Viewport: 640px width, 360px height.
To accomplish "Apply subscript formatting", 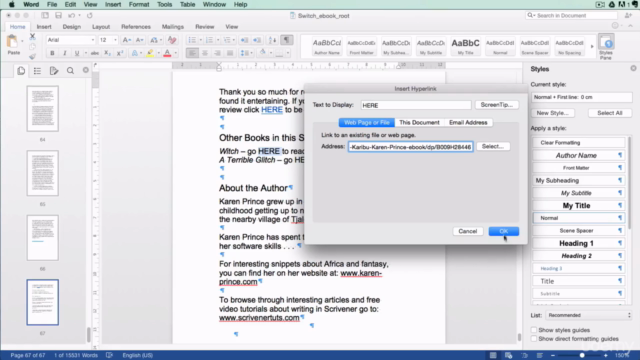I will pyautogui.click(x=107, y=53).
